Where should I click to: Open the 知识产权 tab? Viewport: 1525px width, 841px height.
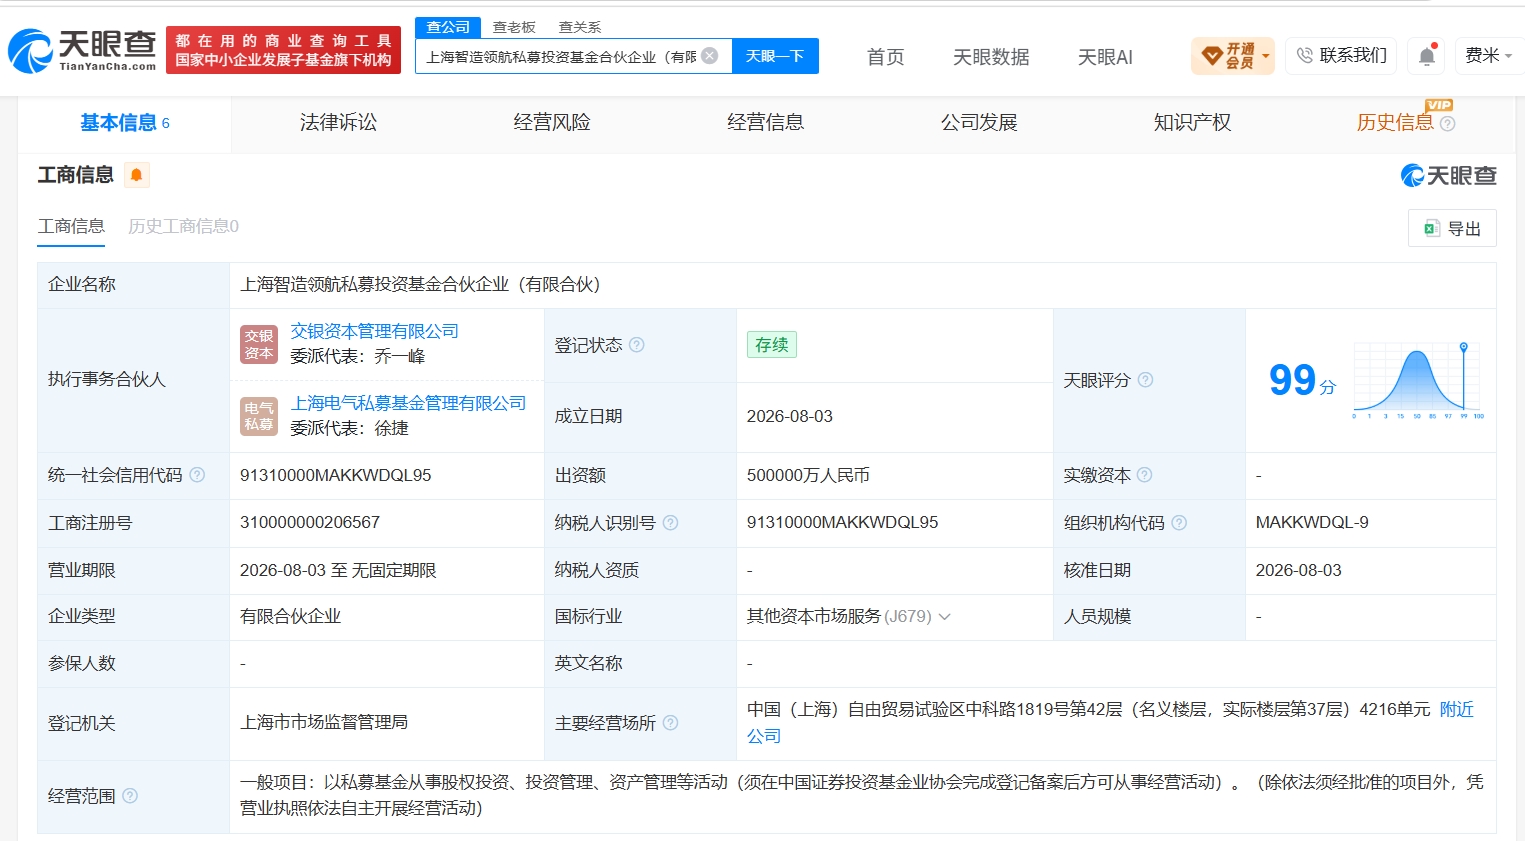click(1192, 123)
